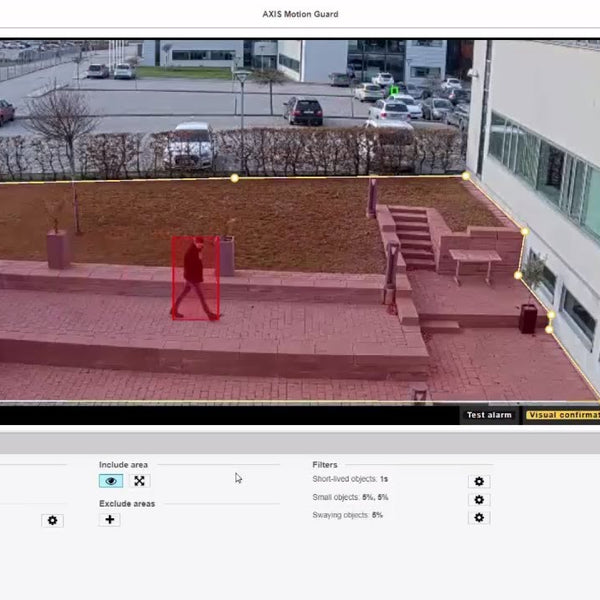The height and width of the screenshot is (600, 600).
Task: Click the green detection box in parking lot
Action: click(x=394, y=91)
